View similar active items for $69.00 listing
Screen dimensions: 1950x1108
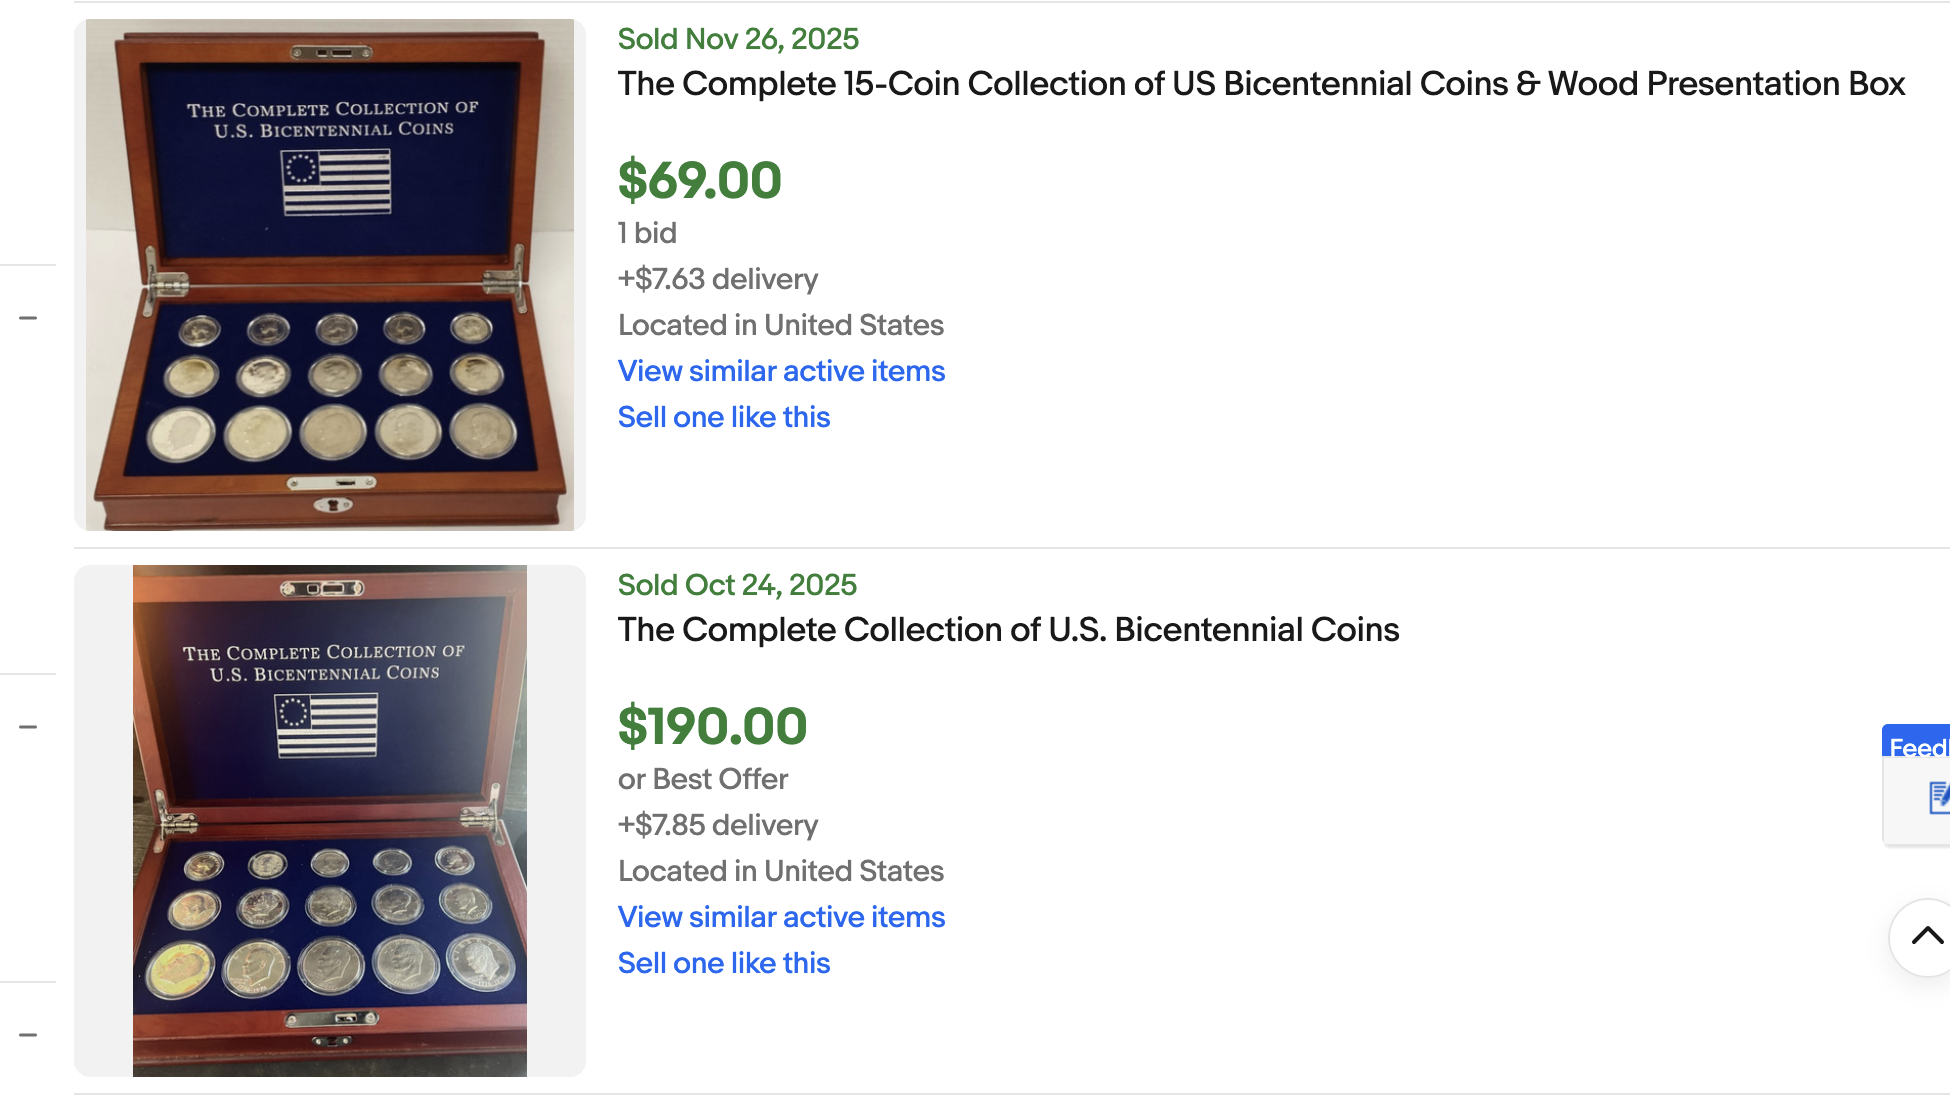(781, 371)
